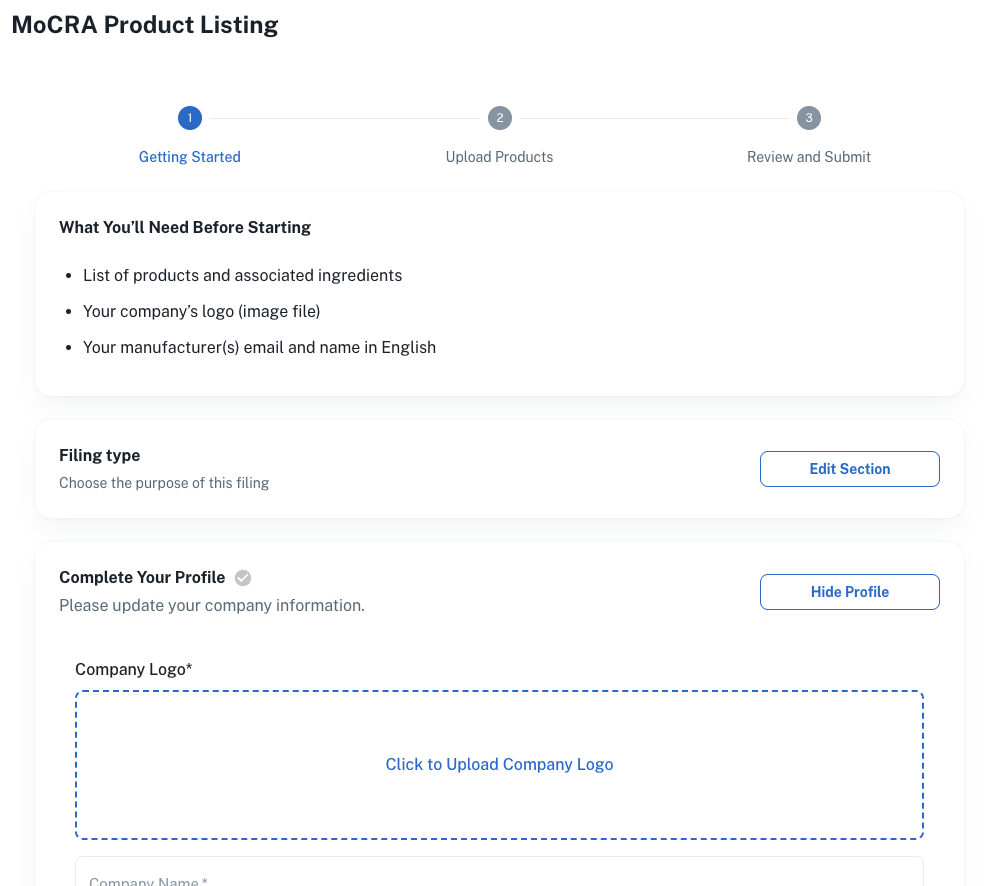Viewport: 985px width, 886px height.
Task: Collapse the profile using Hide Profile
Action: click(x=849, y=592)
